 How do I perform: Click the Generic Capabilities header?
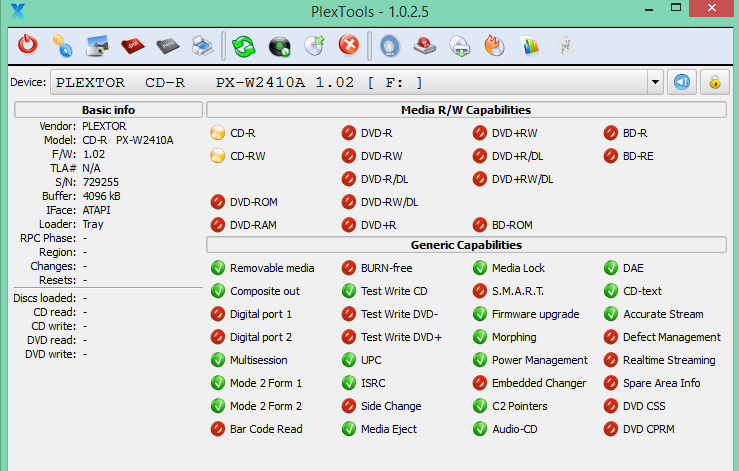(466, 245)
